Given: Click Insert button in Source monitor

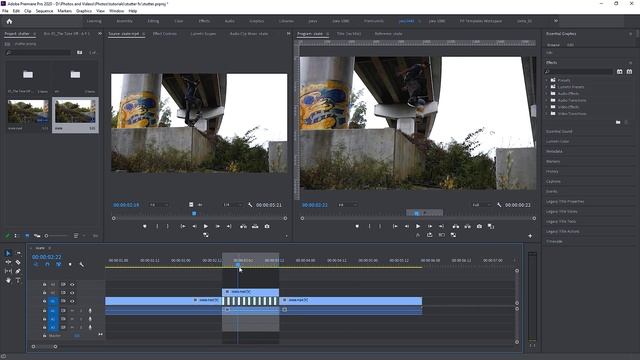Looking at the screenshot, I should pyautogui.click(x=243, y=226).
